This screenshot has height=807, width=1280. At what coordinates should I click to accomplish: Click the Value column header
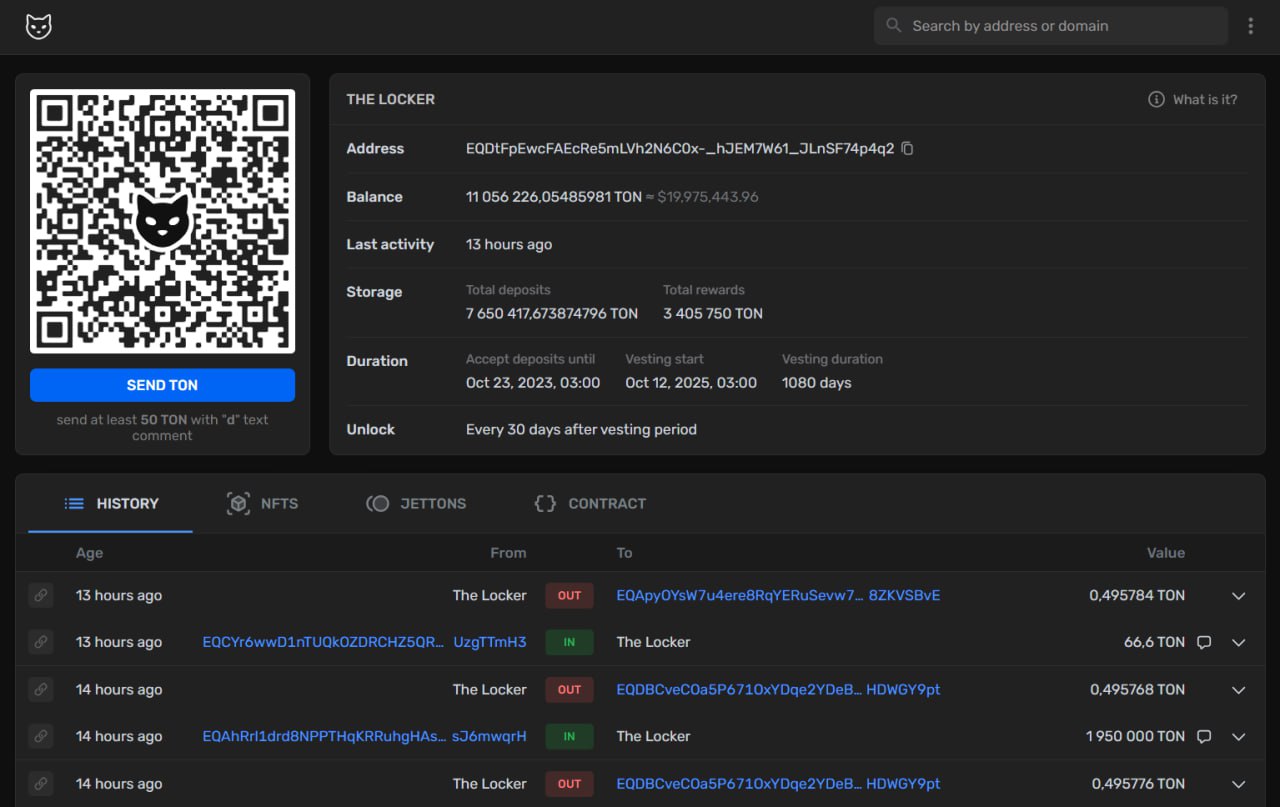[1166, 553]
